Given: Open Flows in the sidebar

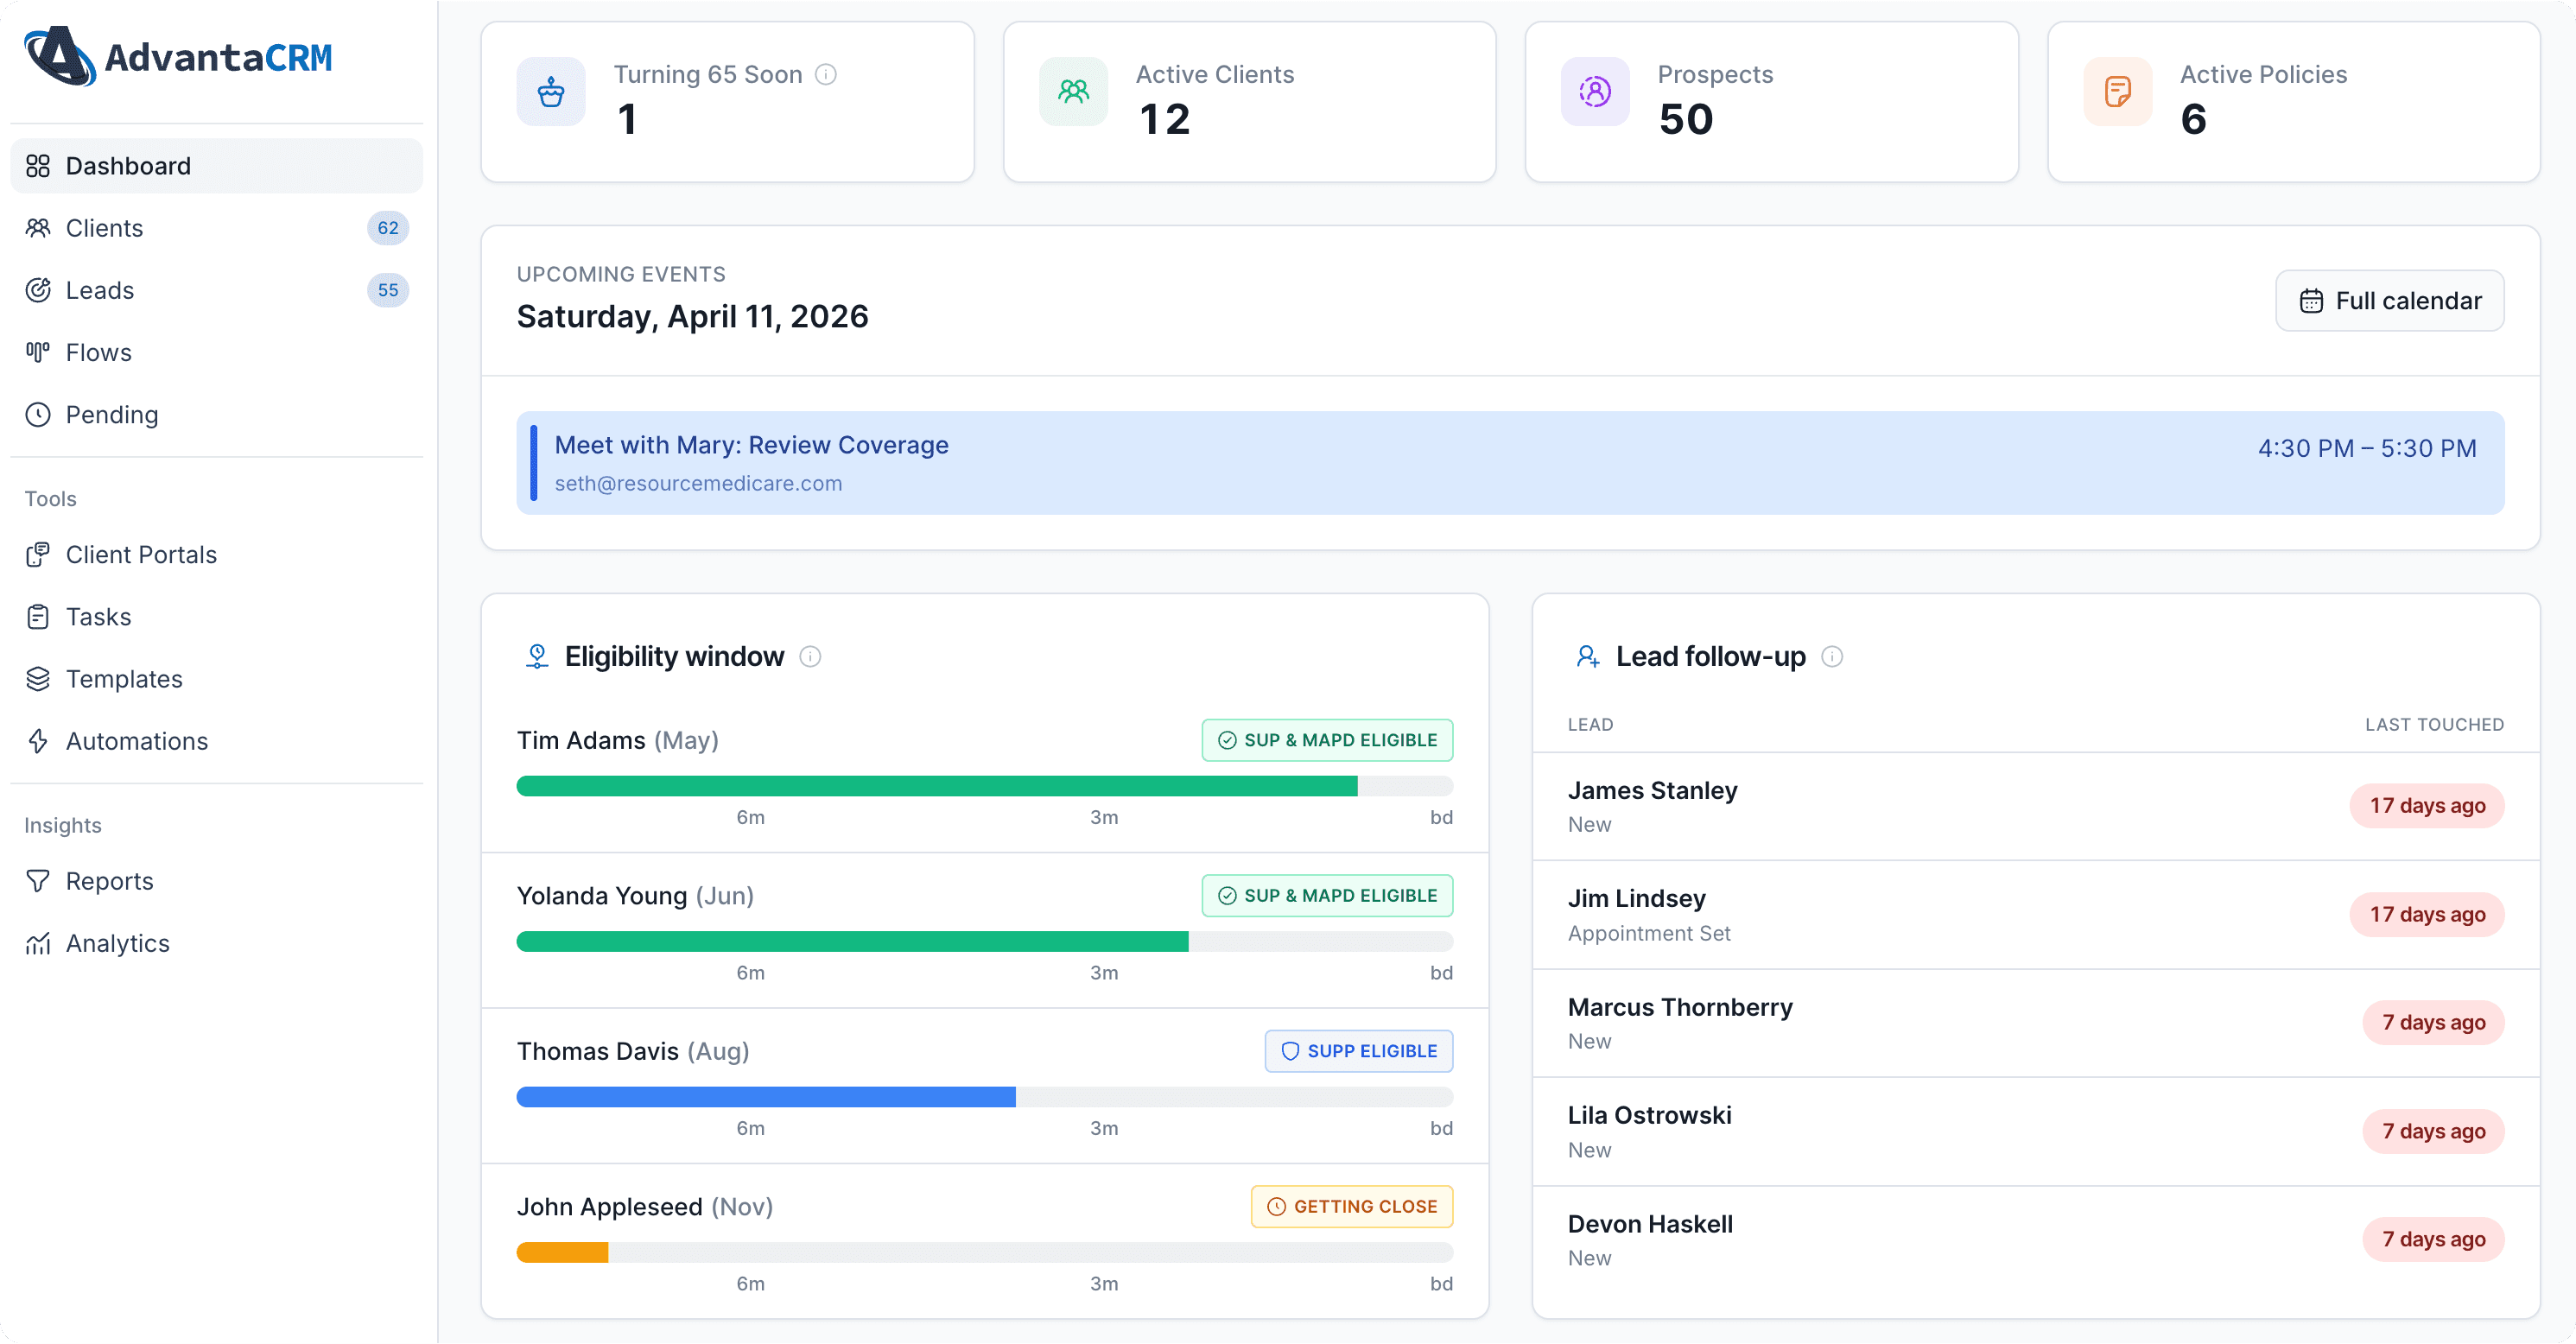Looking at the screenshot, I should point(216,352).
